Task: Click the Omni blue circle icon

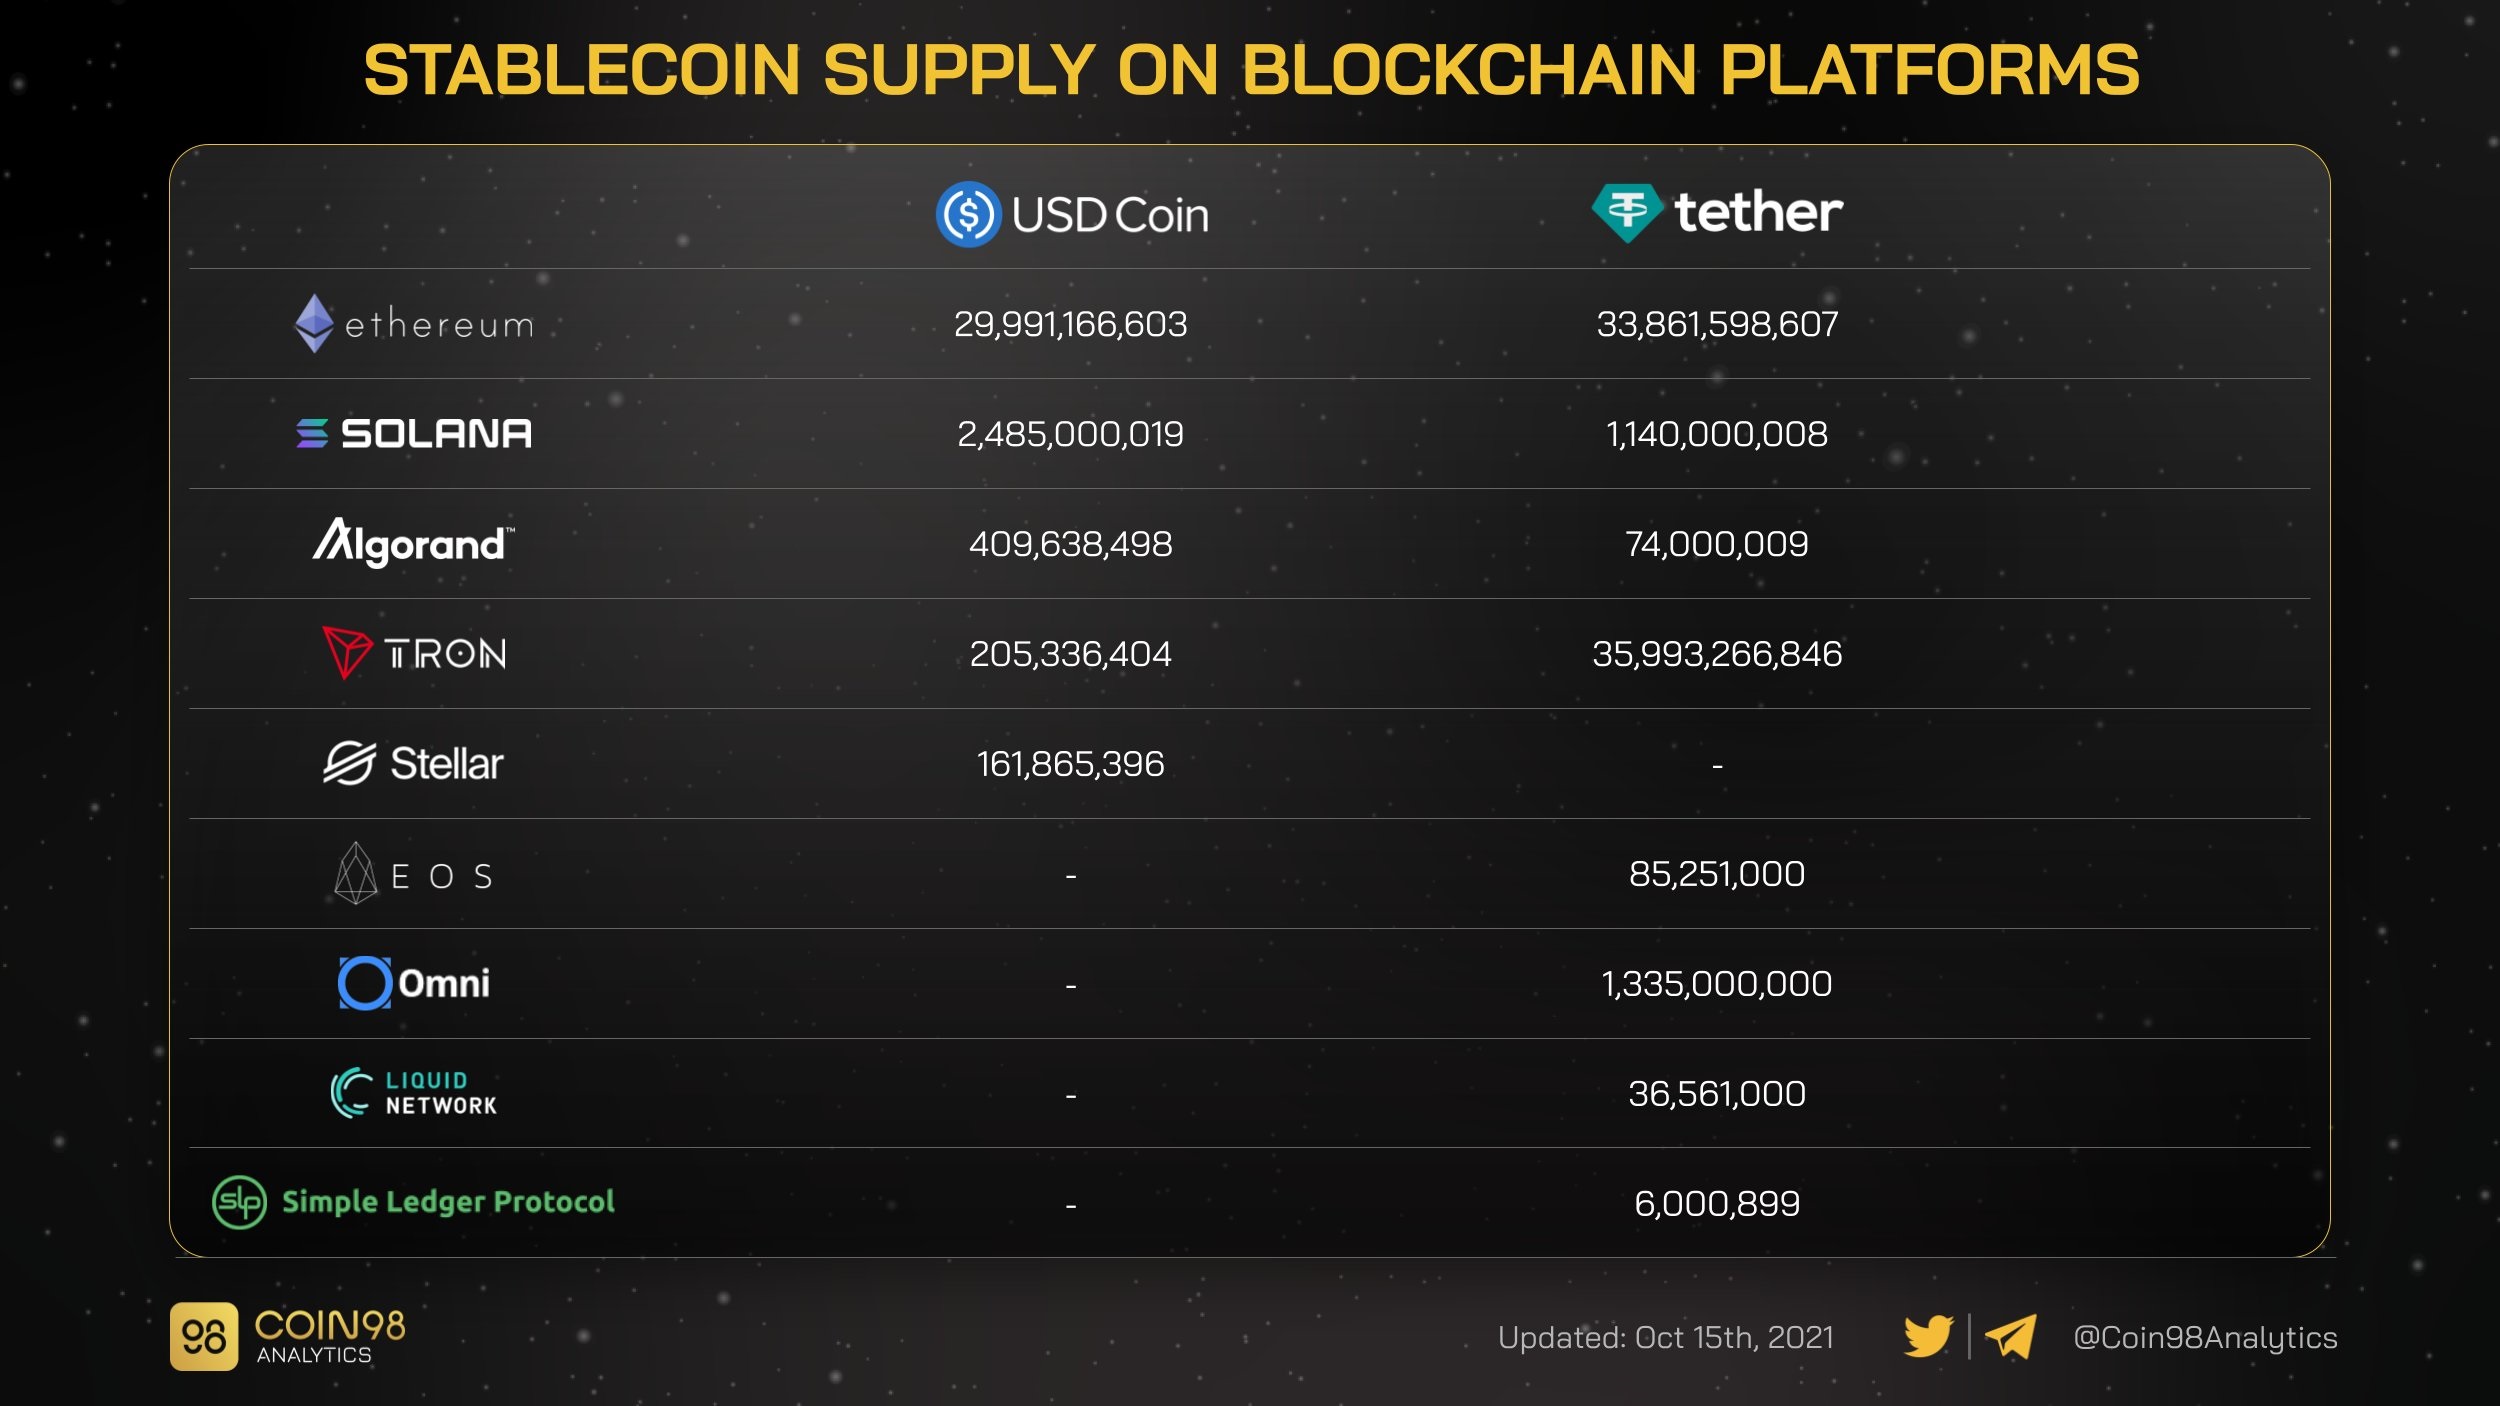Action: click(x=365, y=983)
